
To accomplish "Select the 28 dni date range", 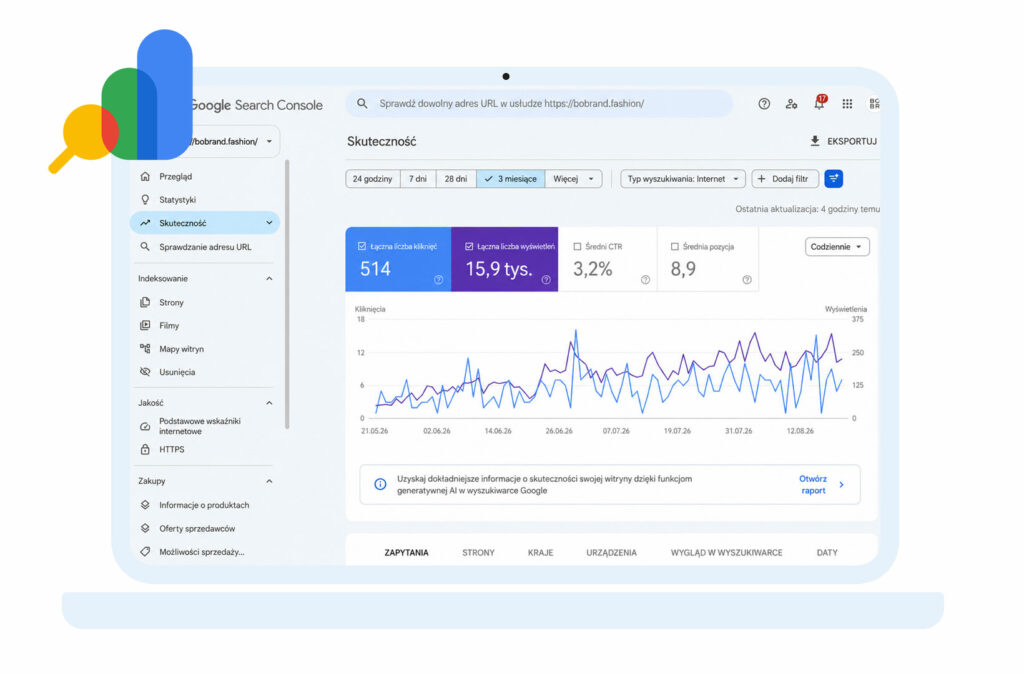I will coord(456,178).
